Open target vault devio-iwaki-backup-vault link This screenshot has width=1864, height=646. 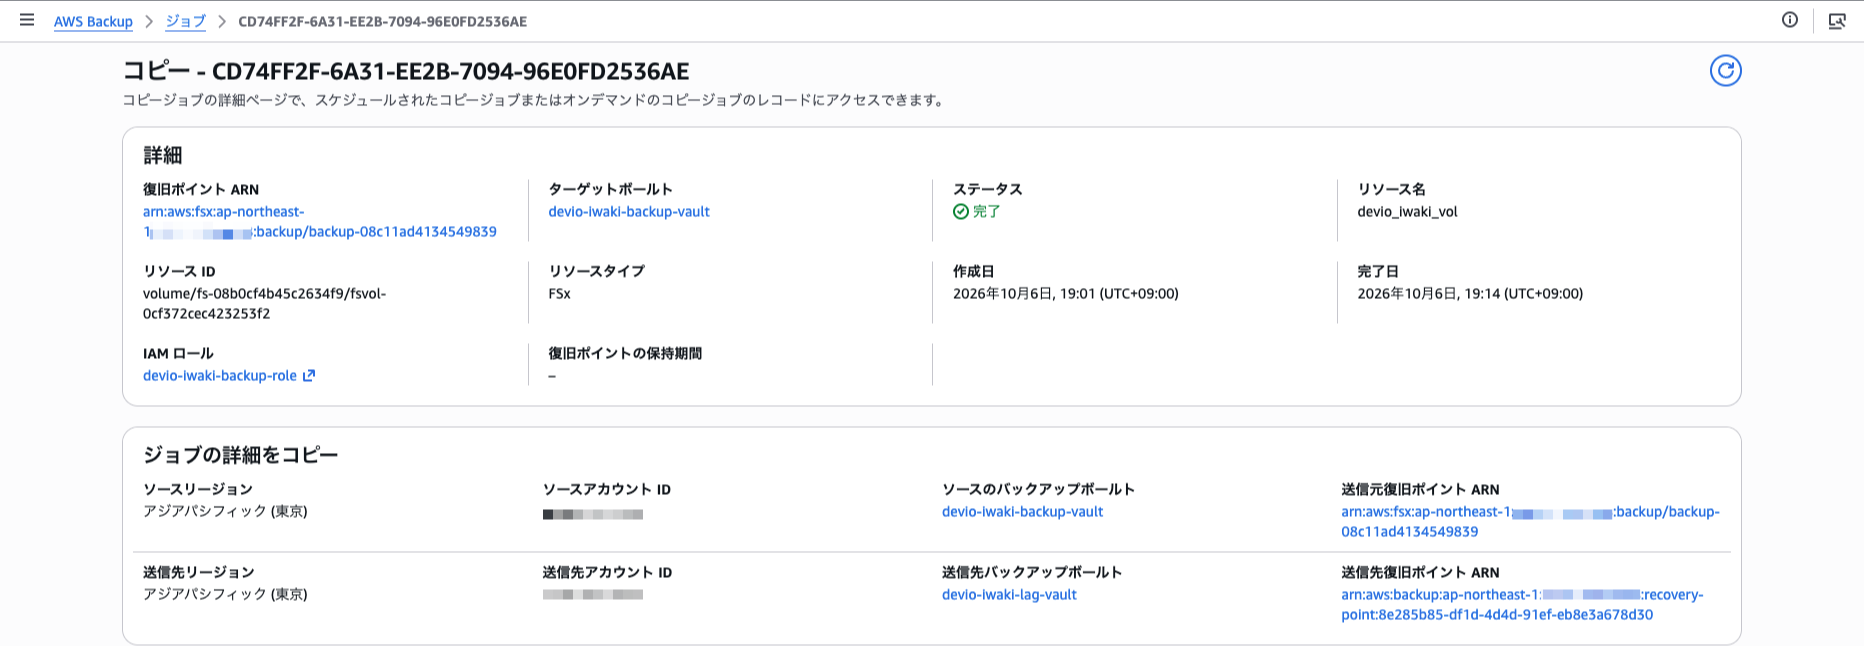(x=629, y=212)
